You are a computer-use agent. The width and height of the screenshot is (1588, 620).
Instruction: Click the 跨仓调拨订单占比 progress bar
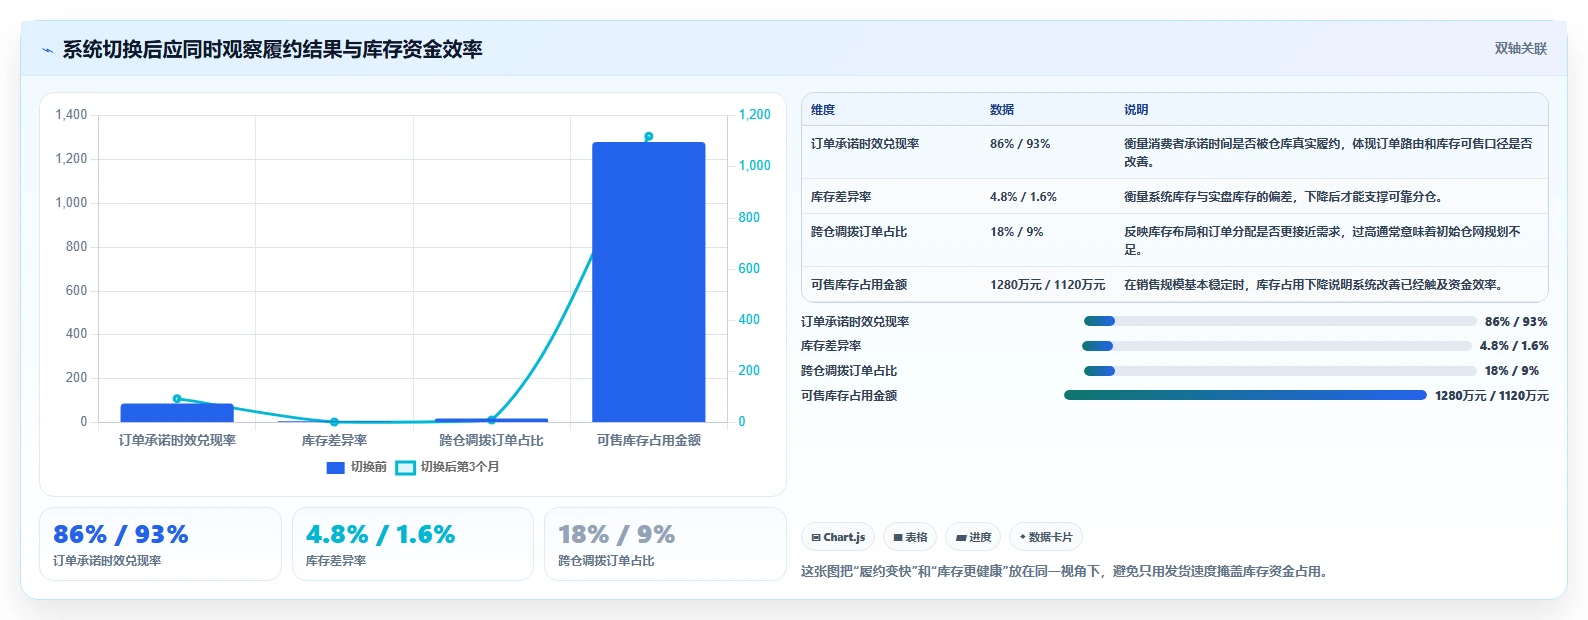(1280, 371)
